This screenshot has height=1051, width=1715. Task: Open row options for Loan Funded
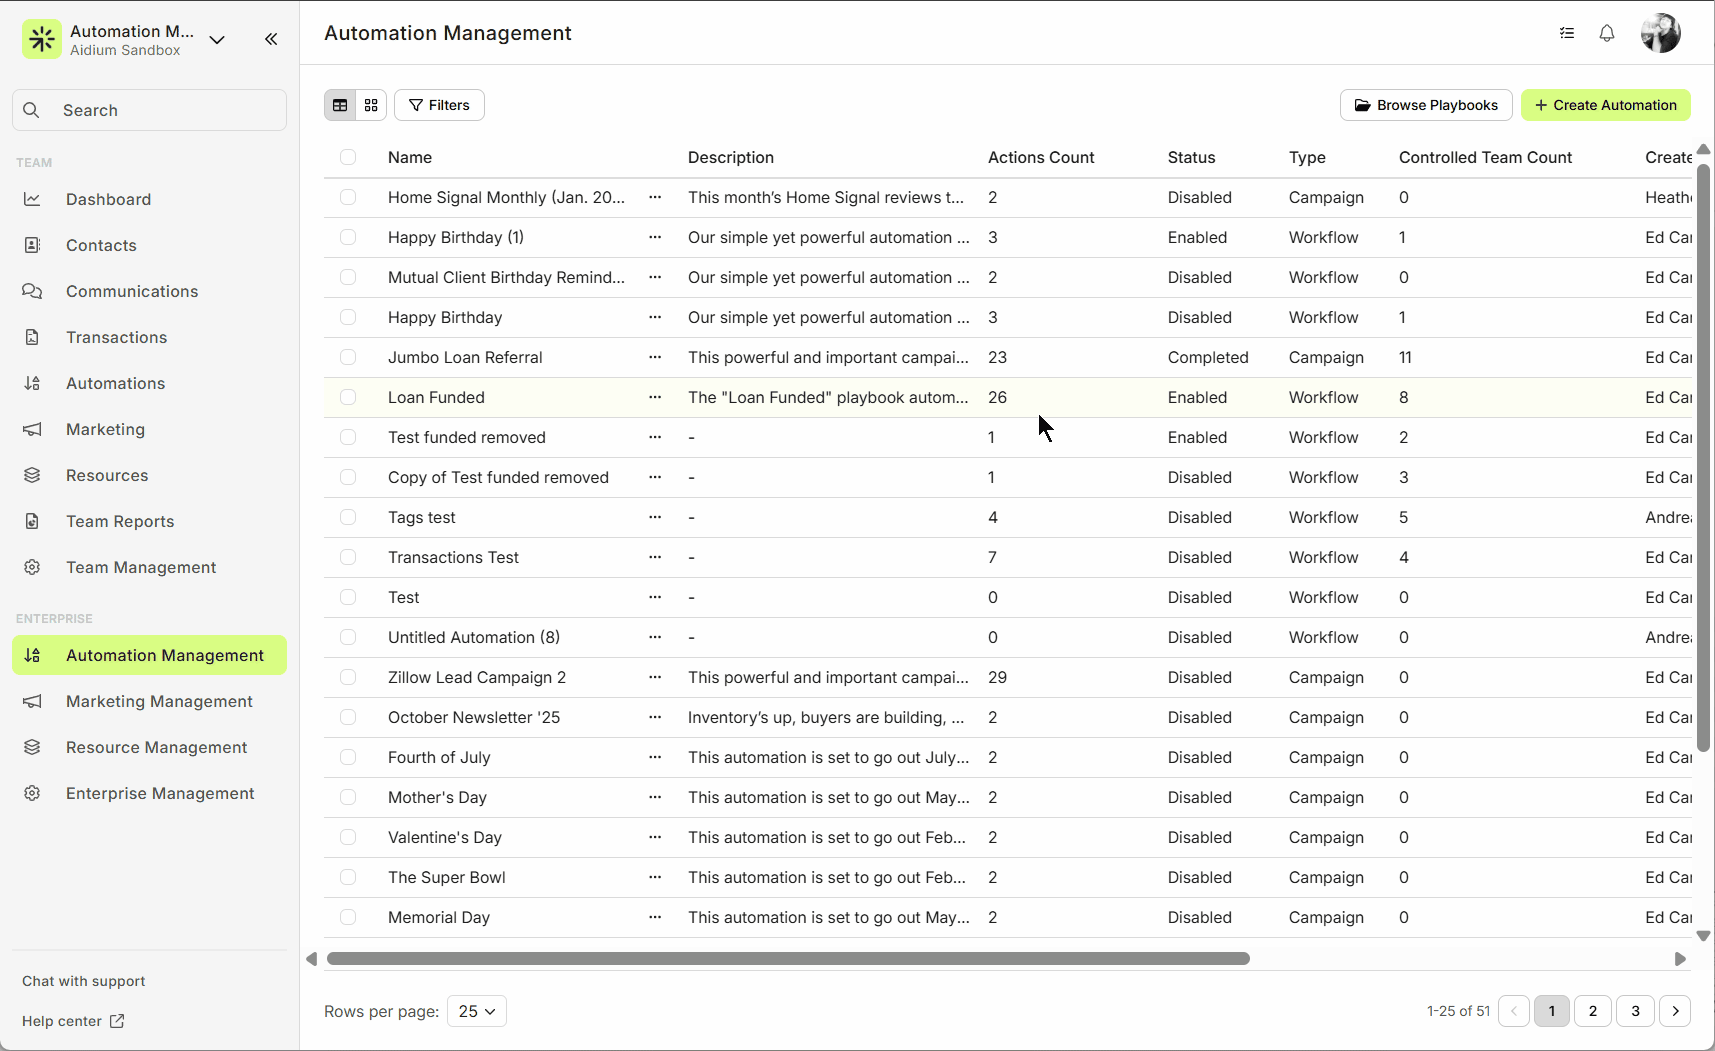655,397
